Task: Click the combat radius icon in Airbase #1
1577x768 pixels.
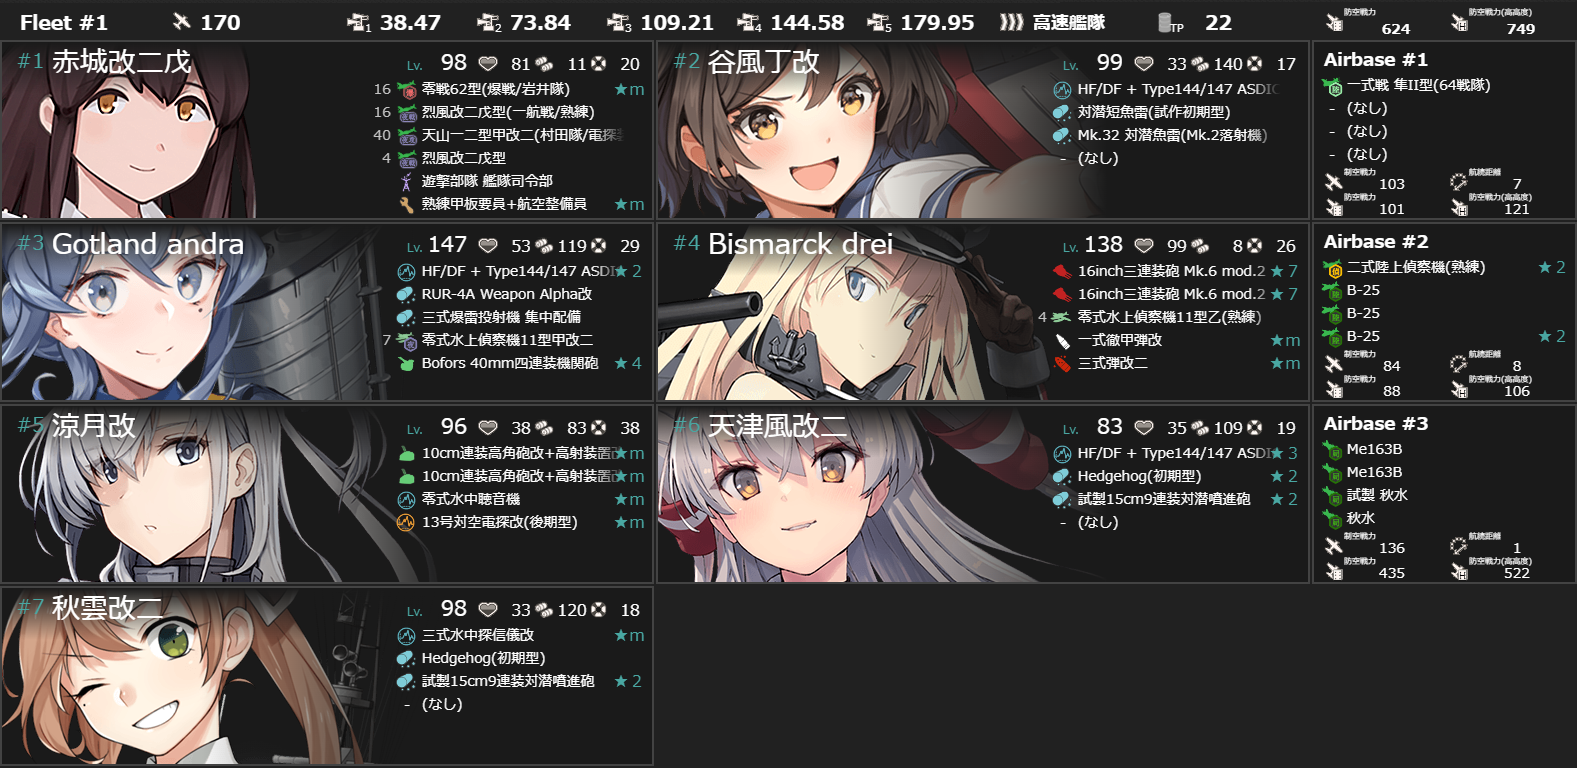Action: 1458,182
